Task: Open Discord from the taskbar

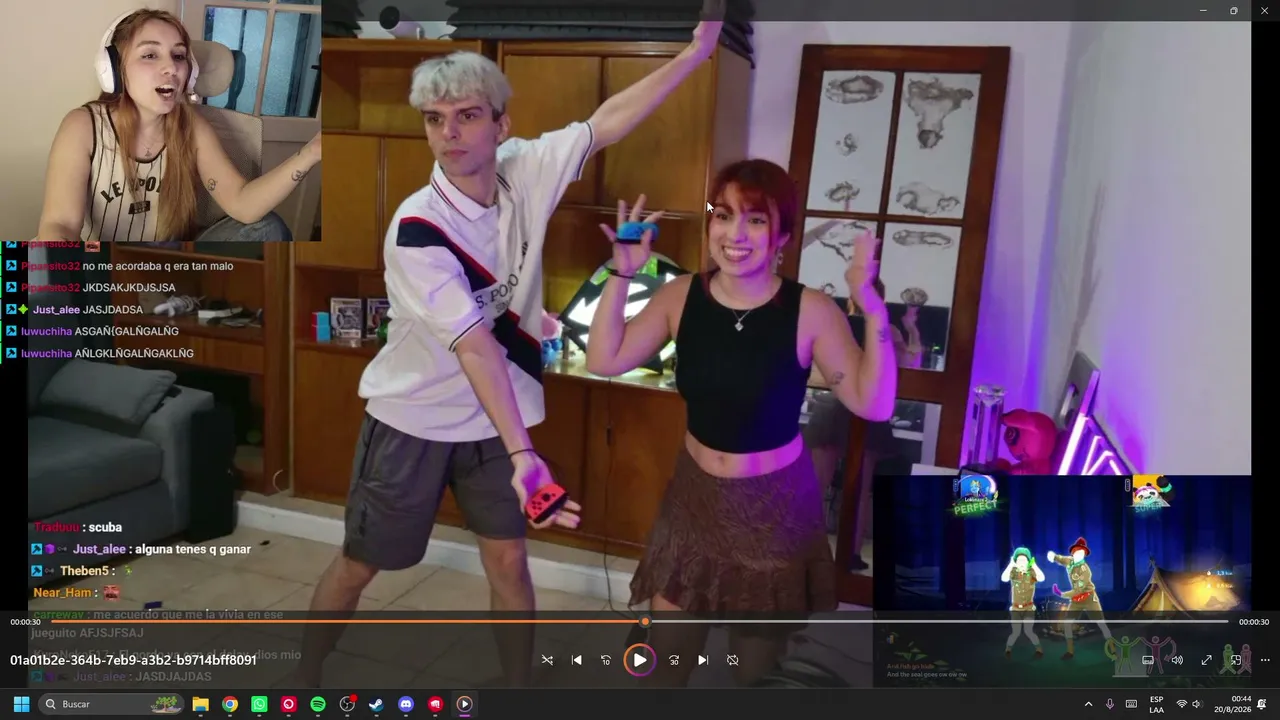Action: [406, 704]
